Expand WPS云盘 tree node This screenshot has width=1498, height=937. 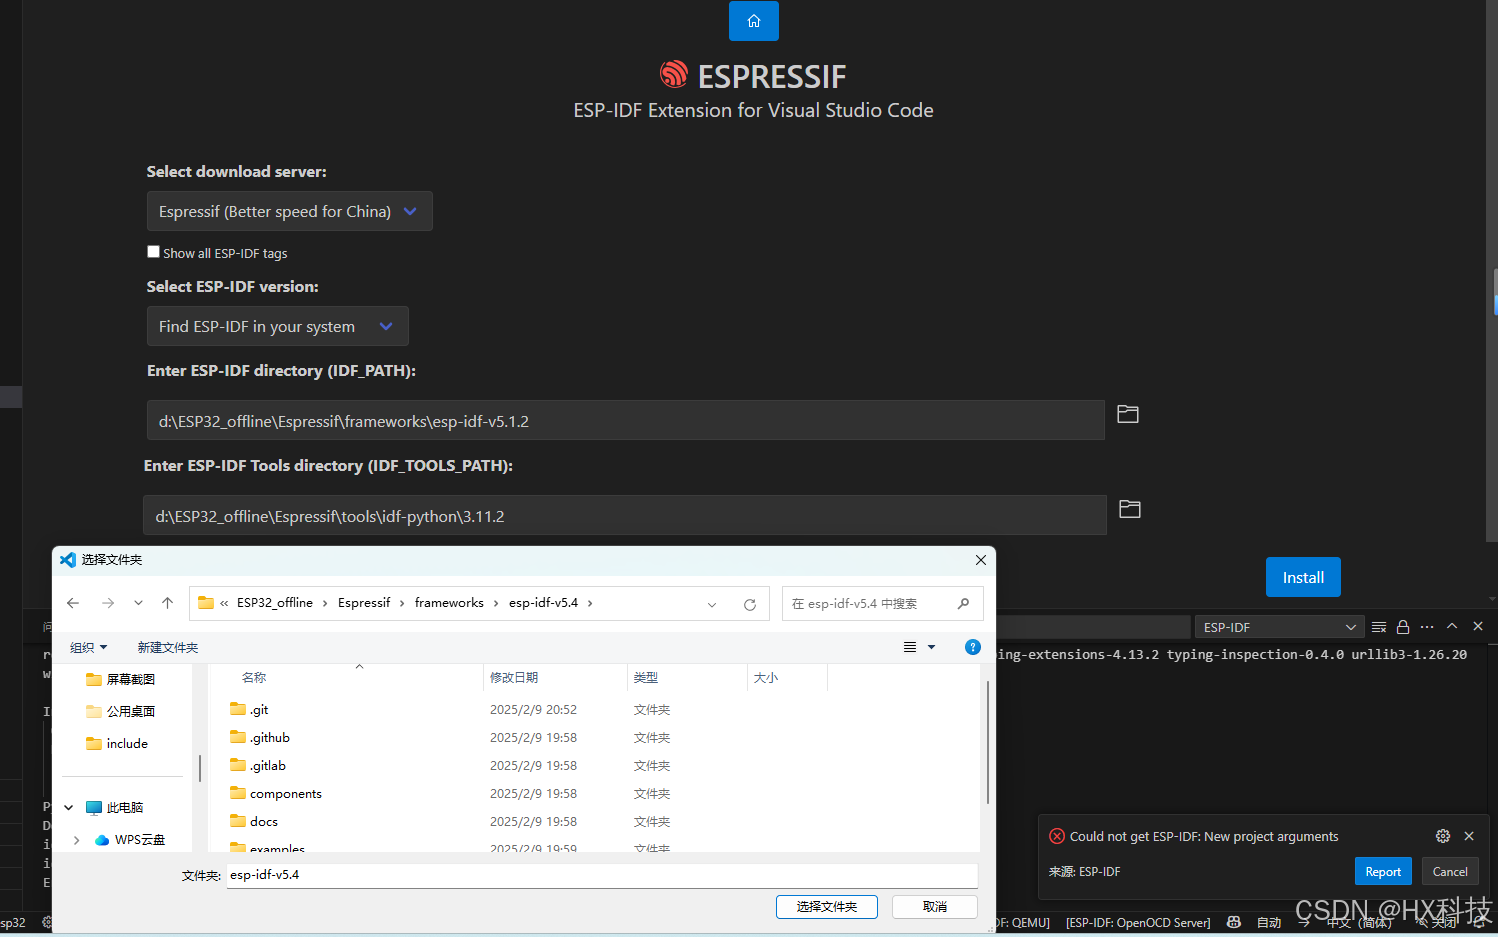[x=77, y=840]
